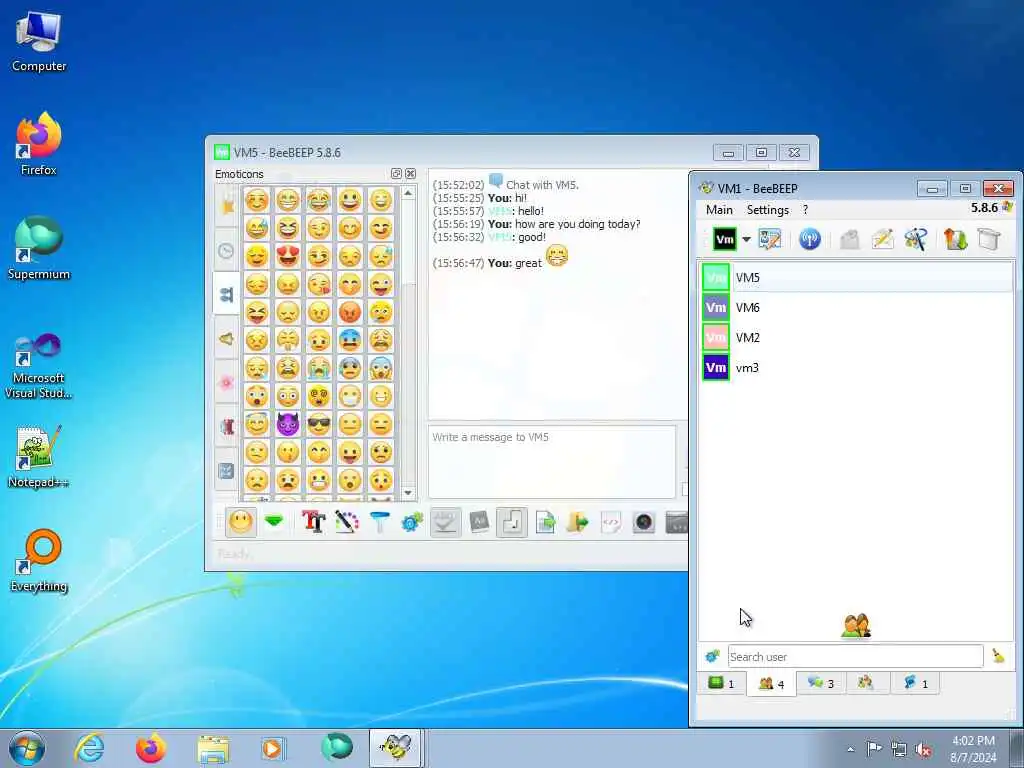Click the black Vm user avatar button
The image size is (1024, 768).
tap(725, 240)
